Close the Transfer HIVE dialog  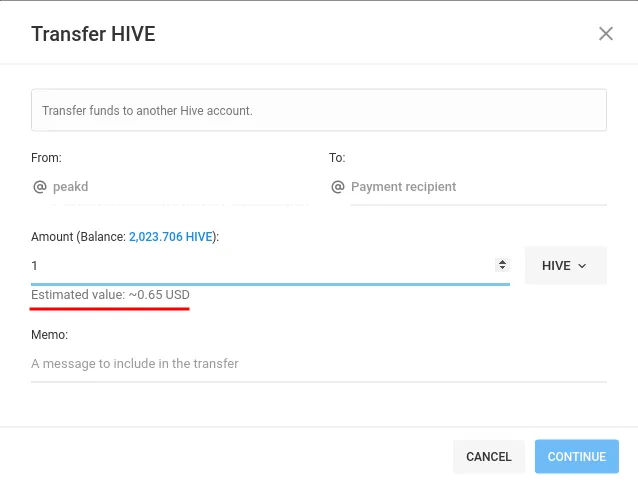tap(606, 34)
